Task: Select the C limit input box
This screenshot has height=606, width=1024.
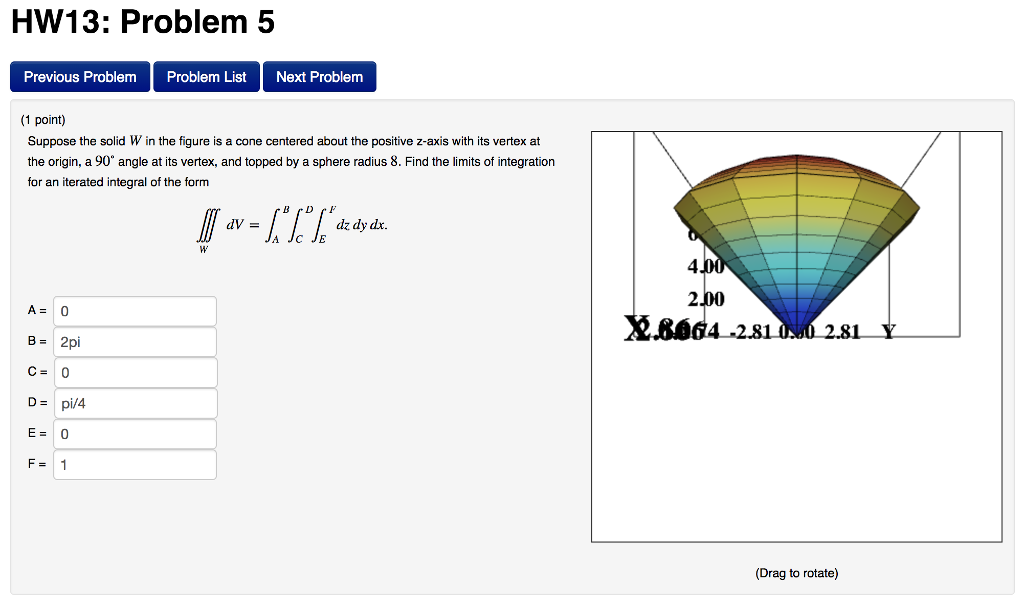Action: coord(134,373)
